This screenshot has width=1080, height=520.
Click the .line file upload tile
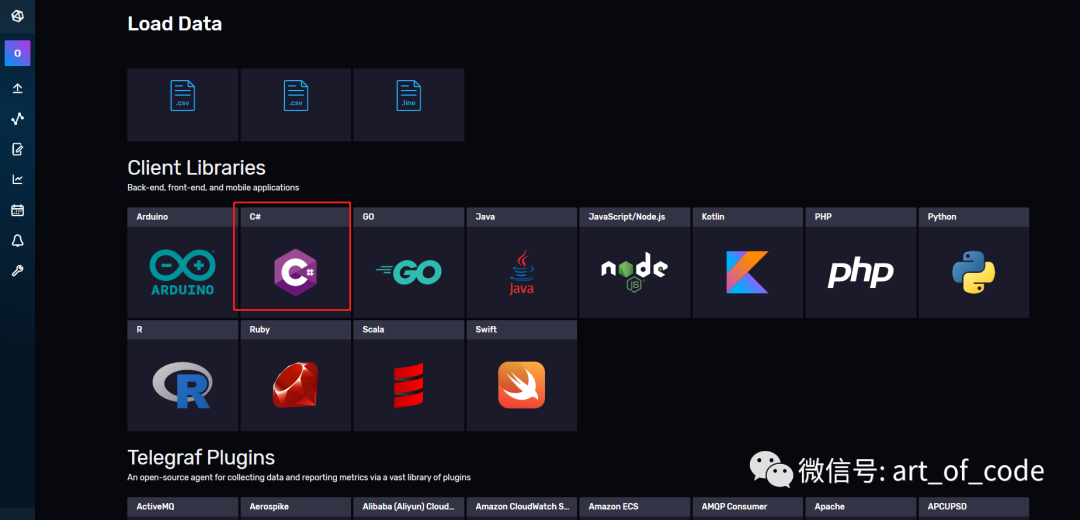click(x=408, y=104)
